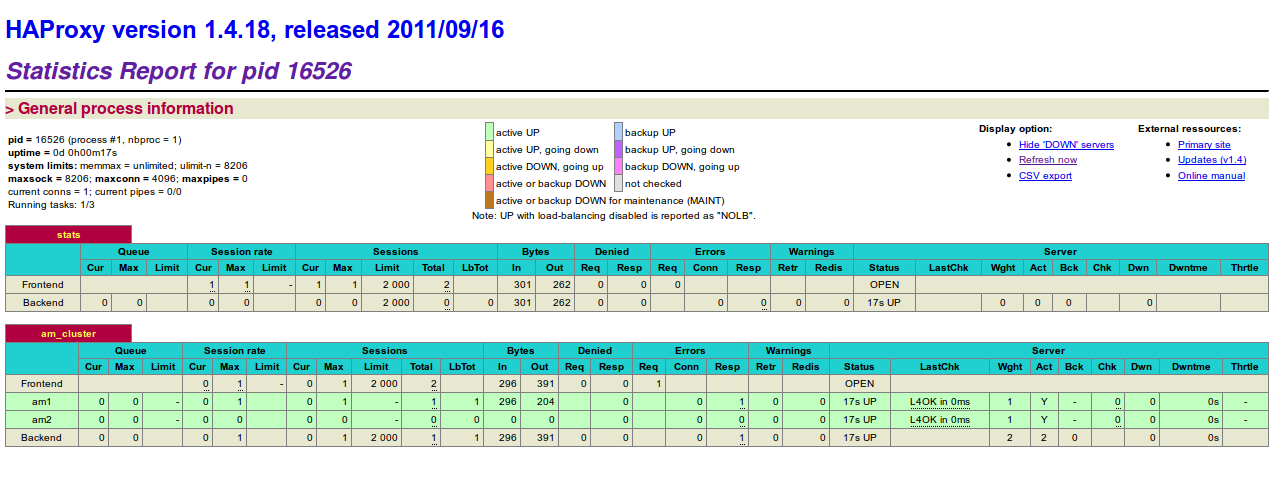
Task: Select the am_cluster proxy title
Action: pyautogui.click(x=68, y=334)
